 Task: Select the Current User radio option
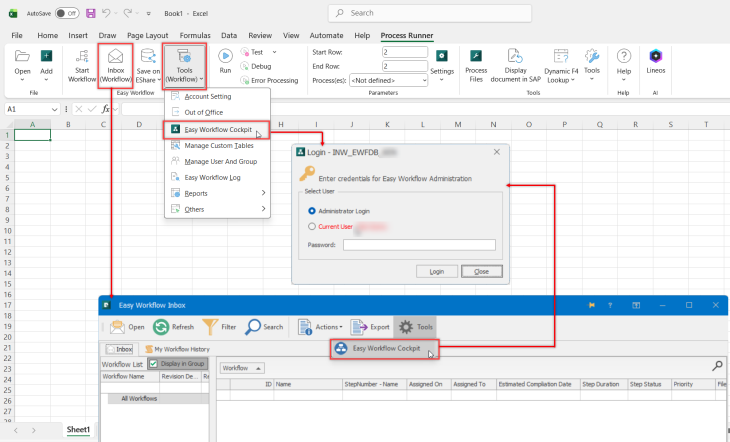point(312,226)
